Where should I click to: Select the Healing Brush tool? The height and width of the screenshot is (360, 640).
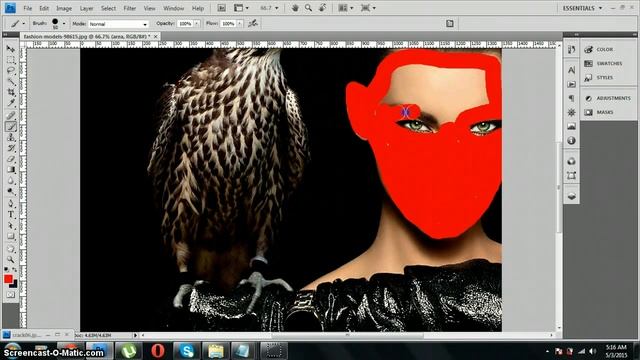[11, 116]
